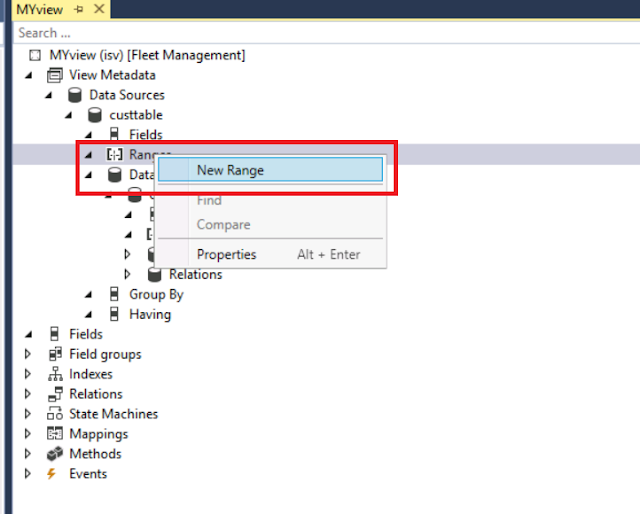Select MYview (isv) [Fleet Management] root node
This screenshot has height=514, width=640.
pyautogui.click(x=147, y=55)
